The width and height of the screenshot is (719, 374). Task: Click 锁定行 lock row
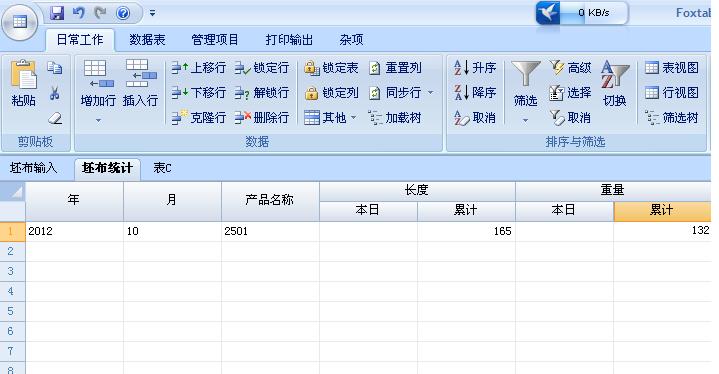(x=262, y=68)
